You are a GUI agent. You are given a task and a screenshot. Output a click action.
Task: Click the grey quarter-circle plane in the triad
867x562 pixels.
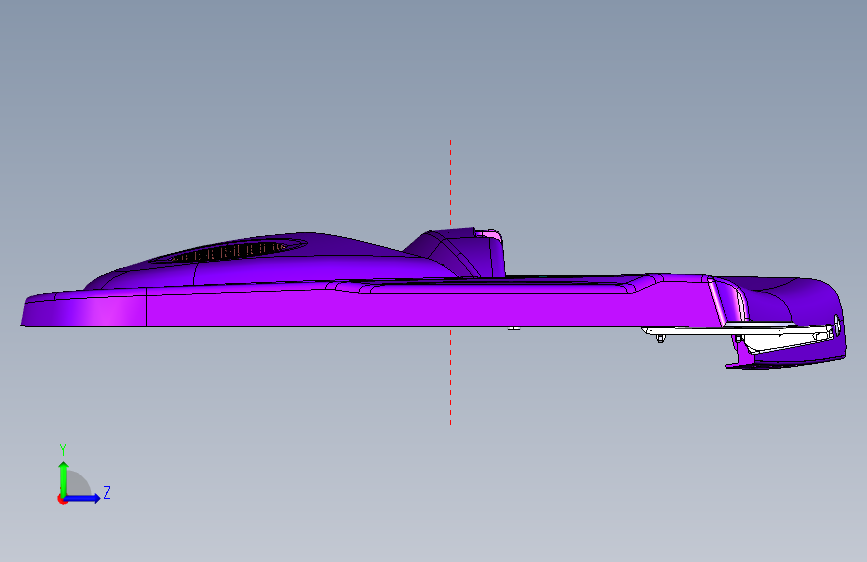tap(78, 484)
